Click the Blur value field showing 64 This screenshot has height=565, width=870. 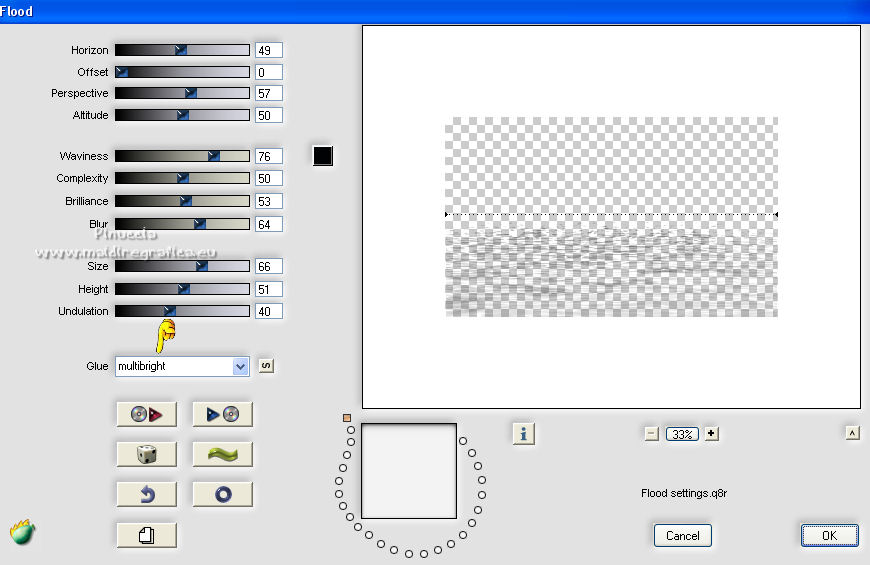pos(269,224)
